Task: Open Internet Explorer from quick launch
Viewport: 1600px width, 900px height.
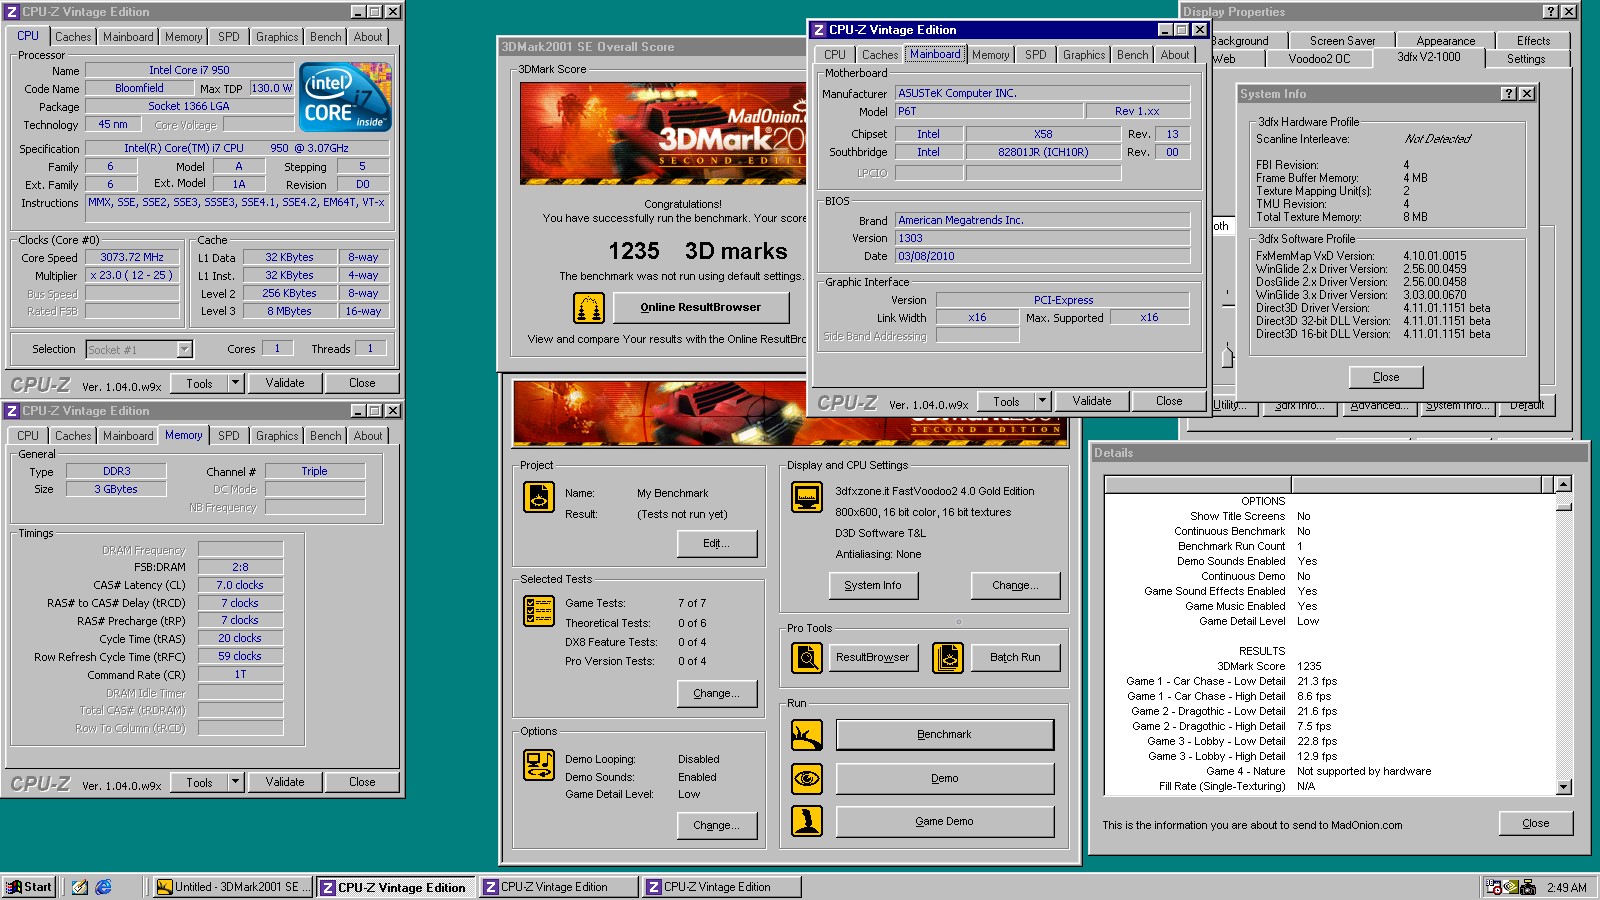Action: tap(103, 887)
